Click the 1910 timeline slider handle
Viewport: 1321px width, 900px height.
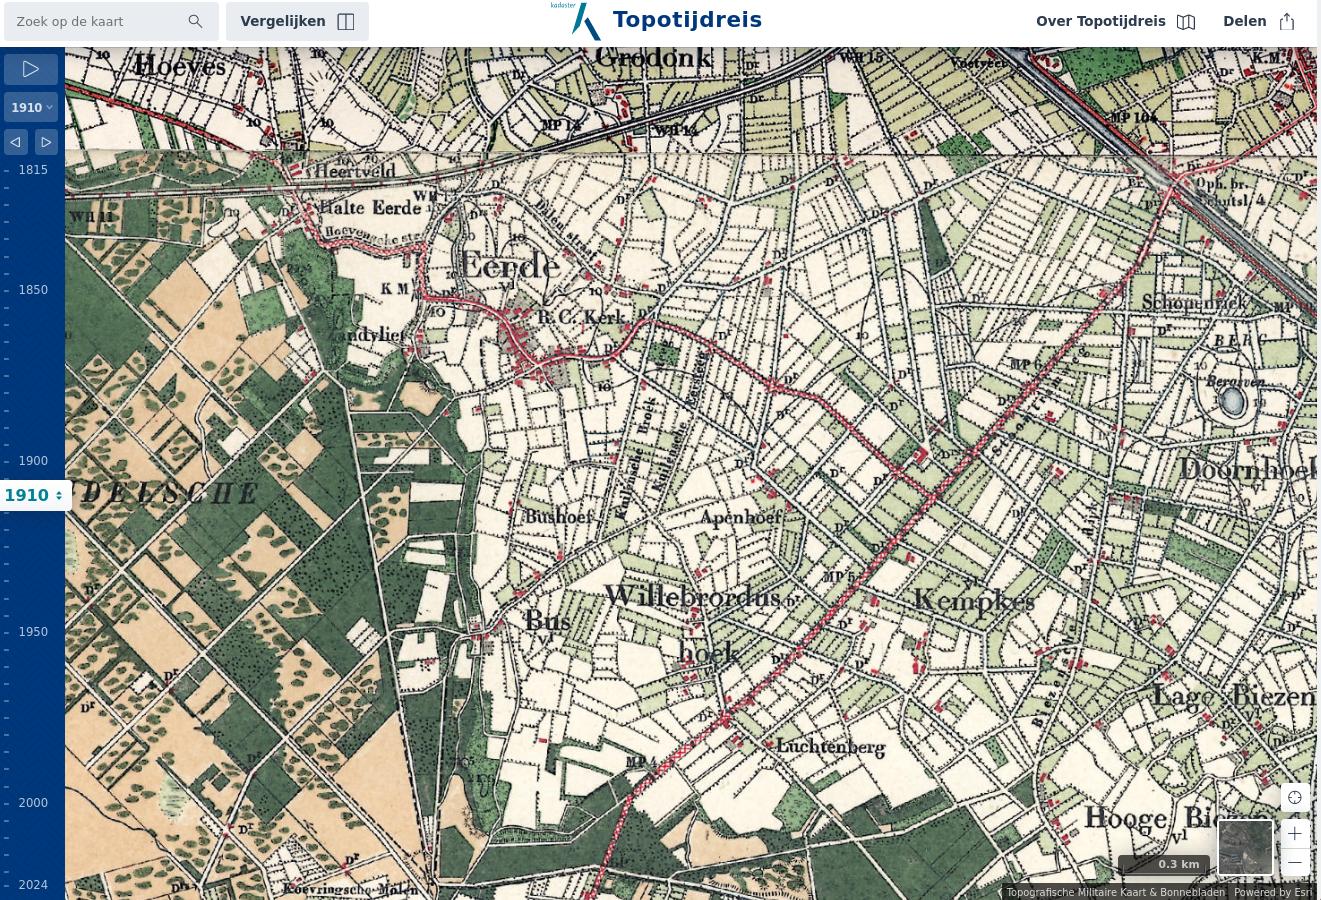(34, 495)
